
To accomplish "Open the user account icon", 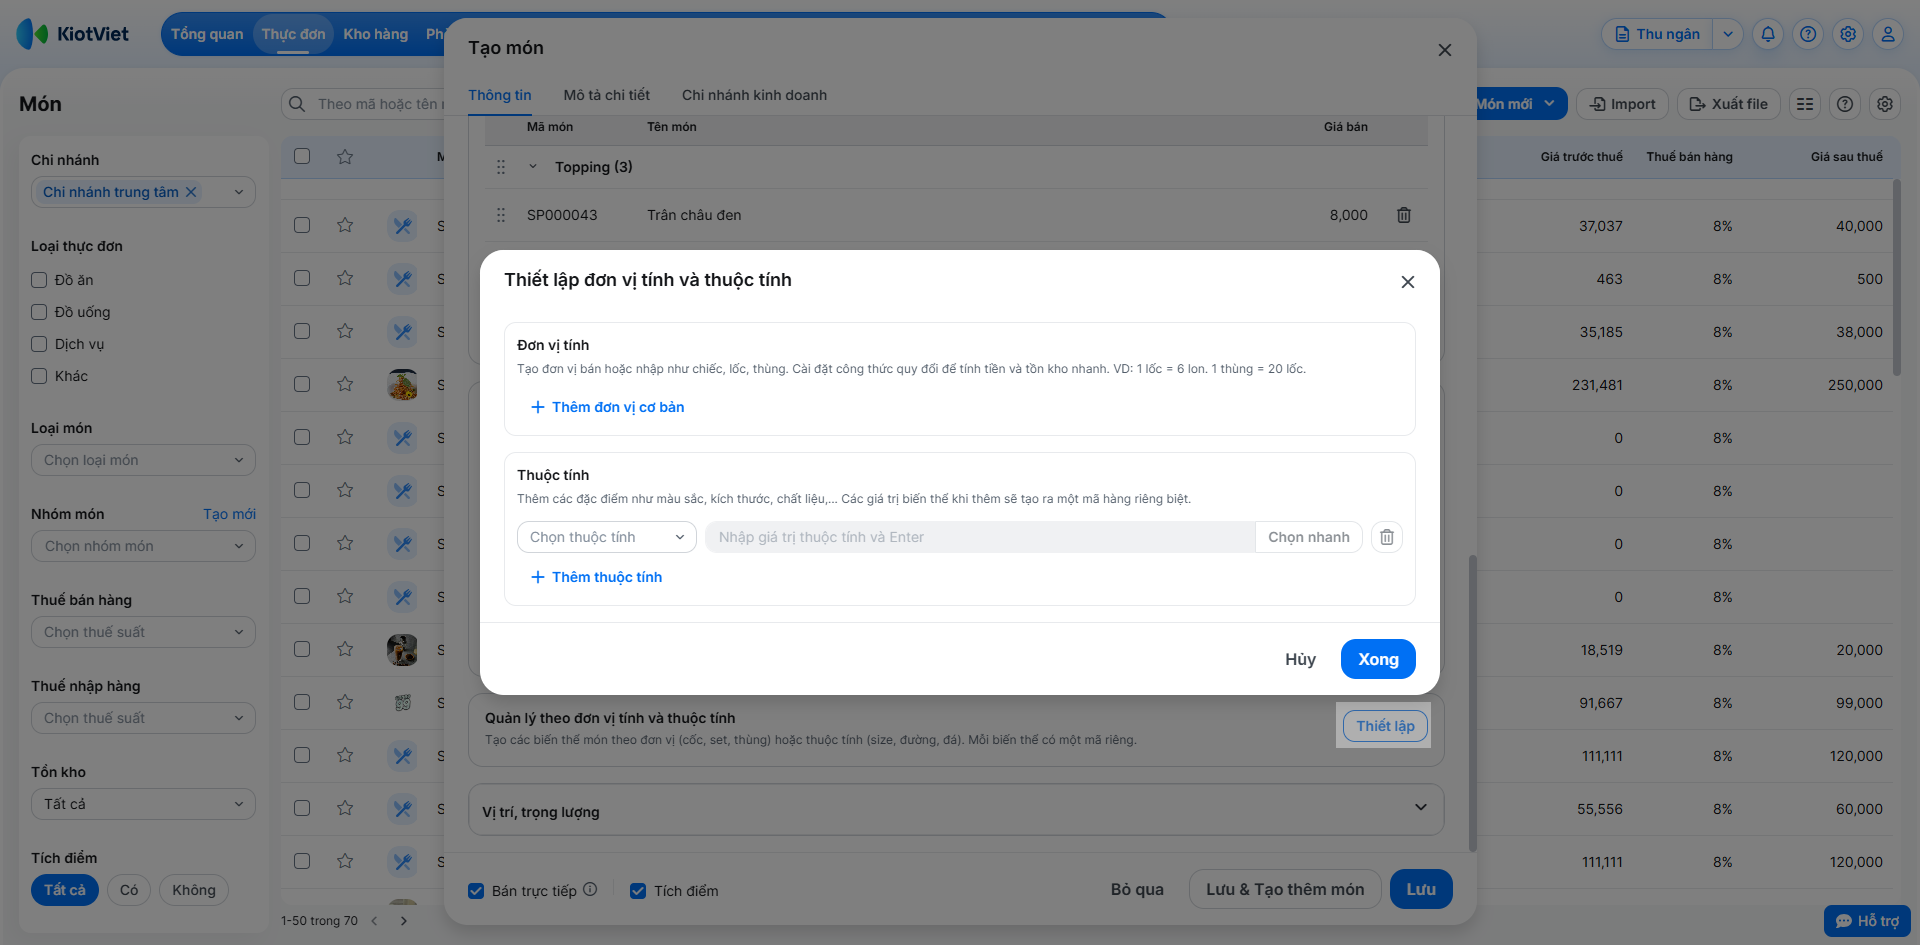I will pyautogui.click(x=1888, y=34).
